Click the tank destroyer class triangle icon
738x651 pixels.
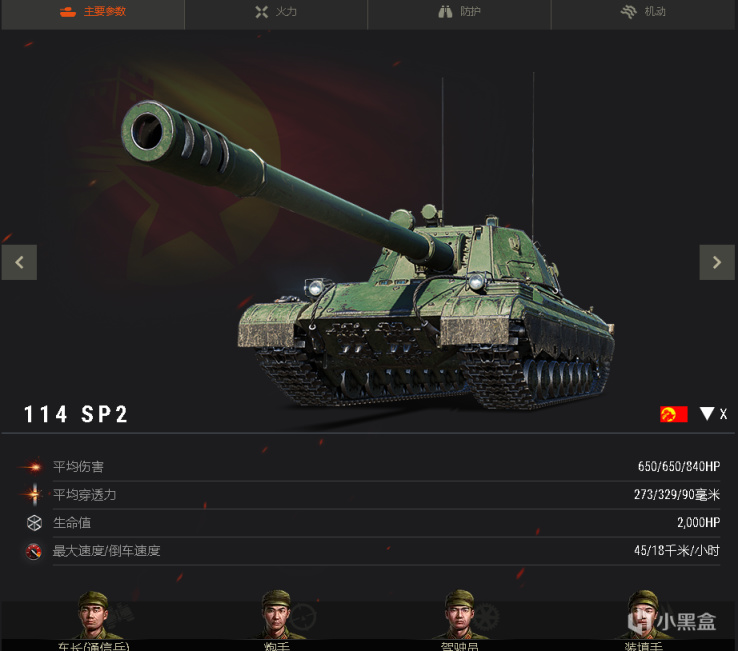[x=707, y=414]
